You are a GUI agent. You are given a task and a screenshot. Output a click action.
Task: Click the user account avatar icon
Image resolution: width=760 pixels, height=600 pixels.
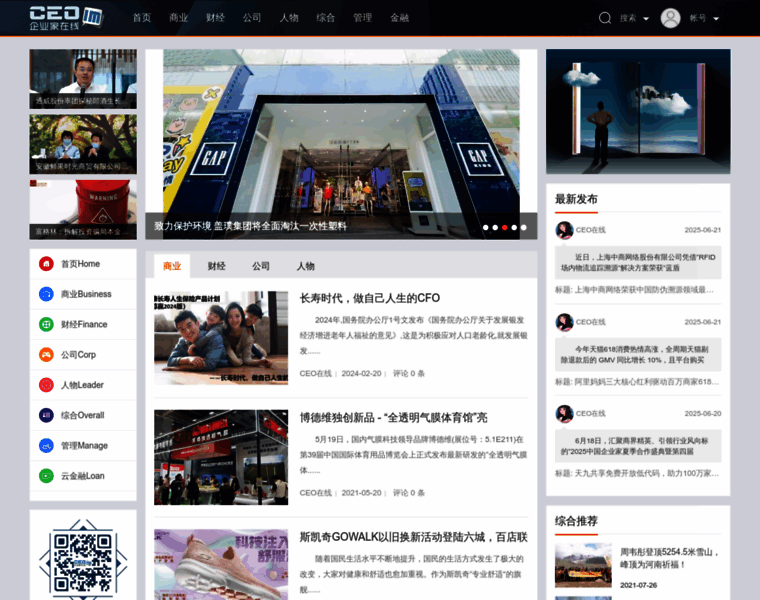[x=670, y=18]
